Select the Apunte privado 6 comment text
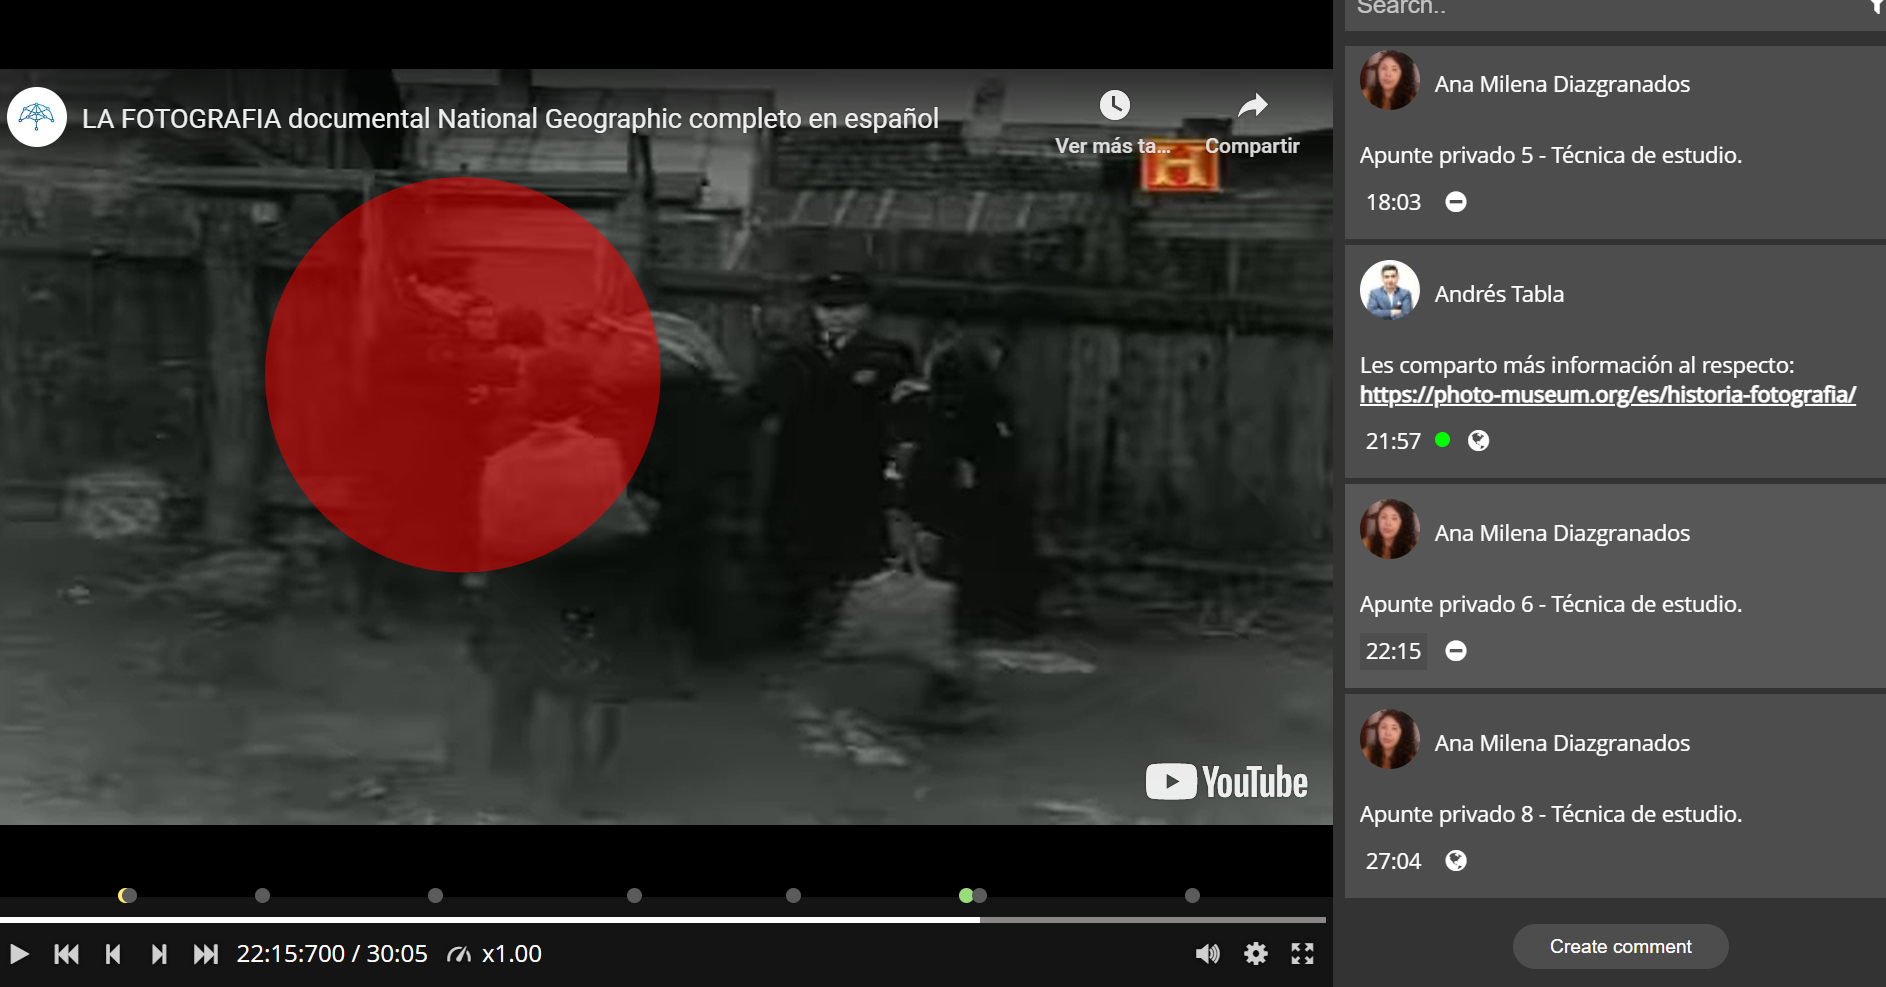 [x=1550, y=604]
